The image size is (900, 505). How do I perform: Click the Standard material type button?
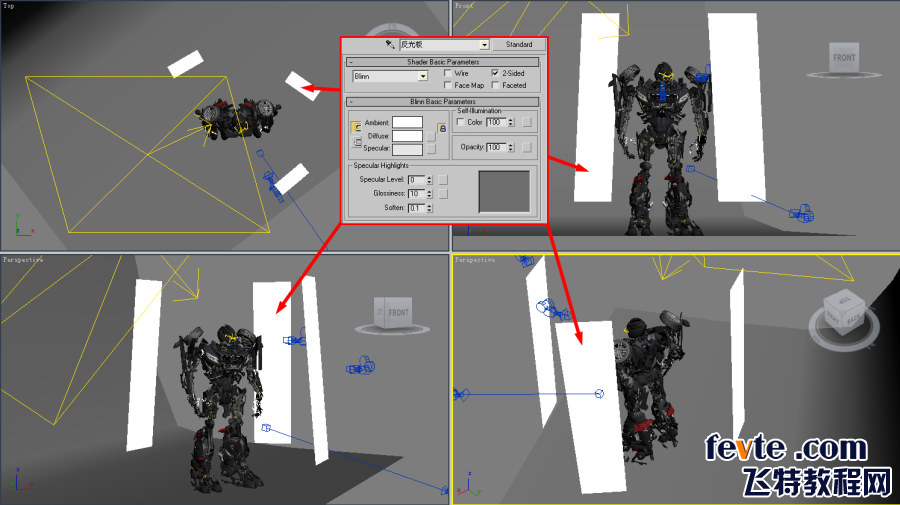click(x=518, y=44)
